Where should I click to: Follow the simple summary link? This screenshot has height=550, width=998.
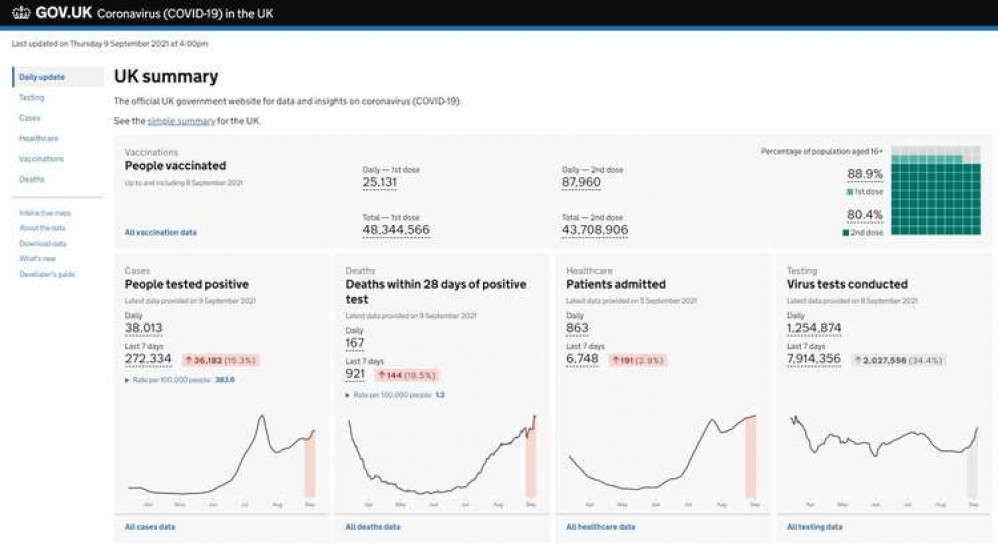click(181, 121)
